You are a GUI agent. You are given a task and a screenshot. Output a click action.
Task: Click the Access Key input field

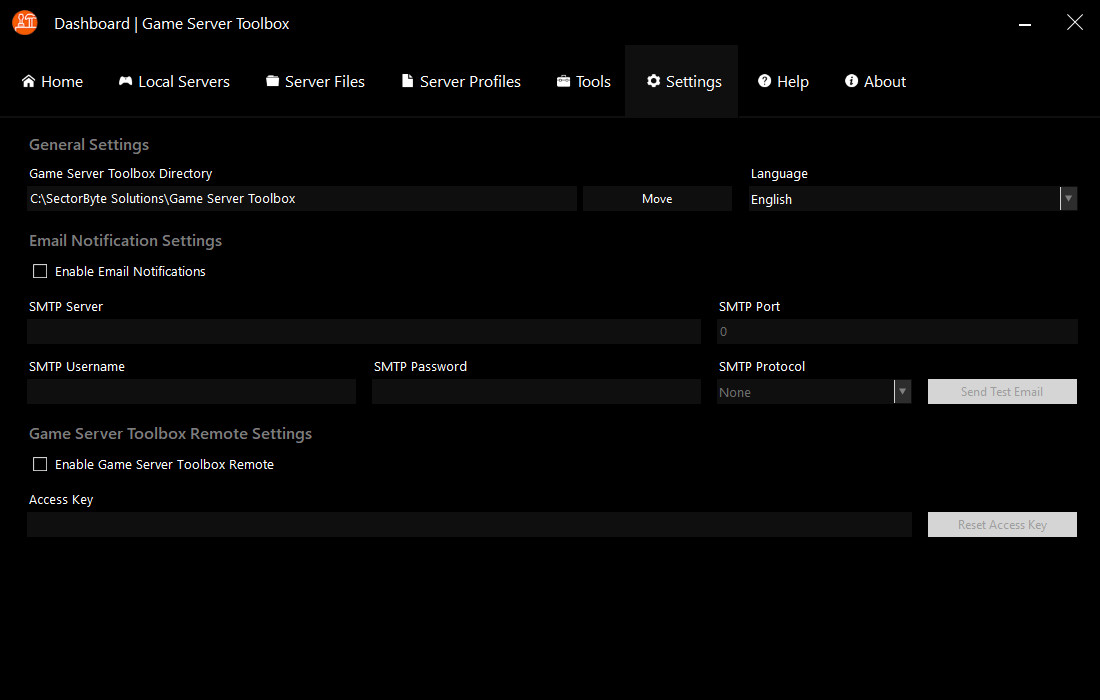pos(469,524)
